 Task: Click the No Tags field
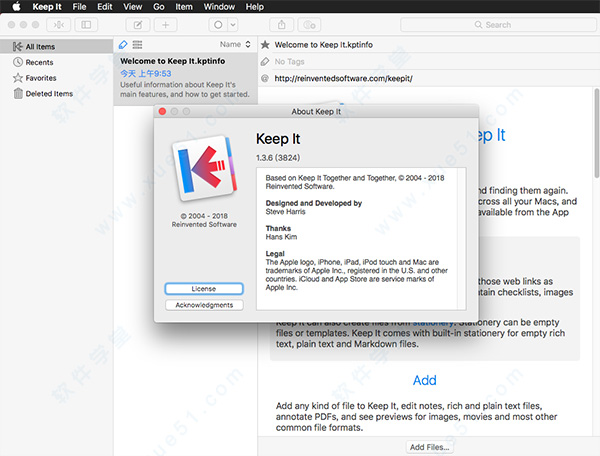tap(289, 62)
